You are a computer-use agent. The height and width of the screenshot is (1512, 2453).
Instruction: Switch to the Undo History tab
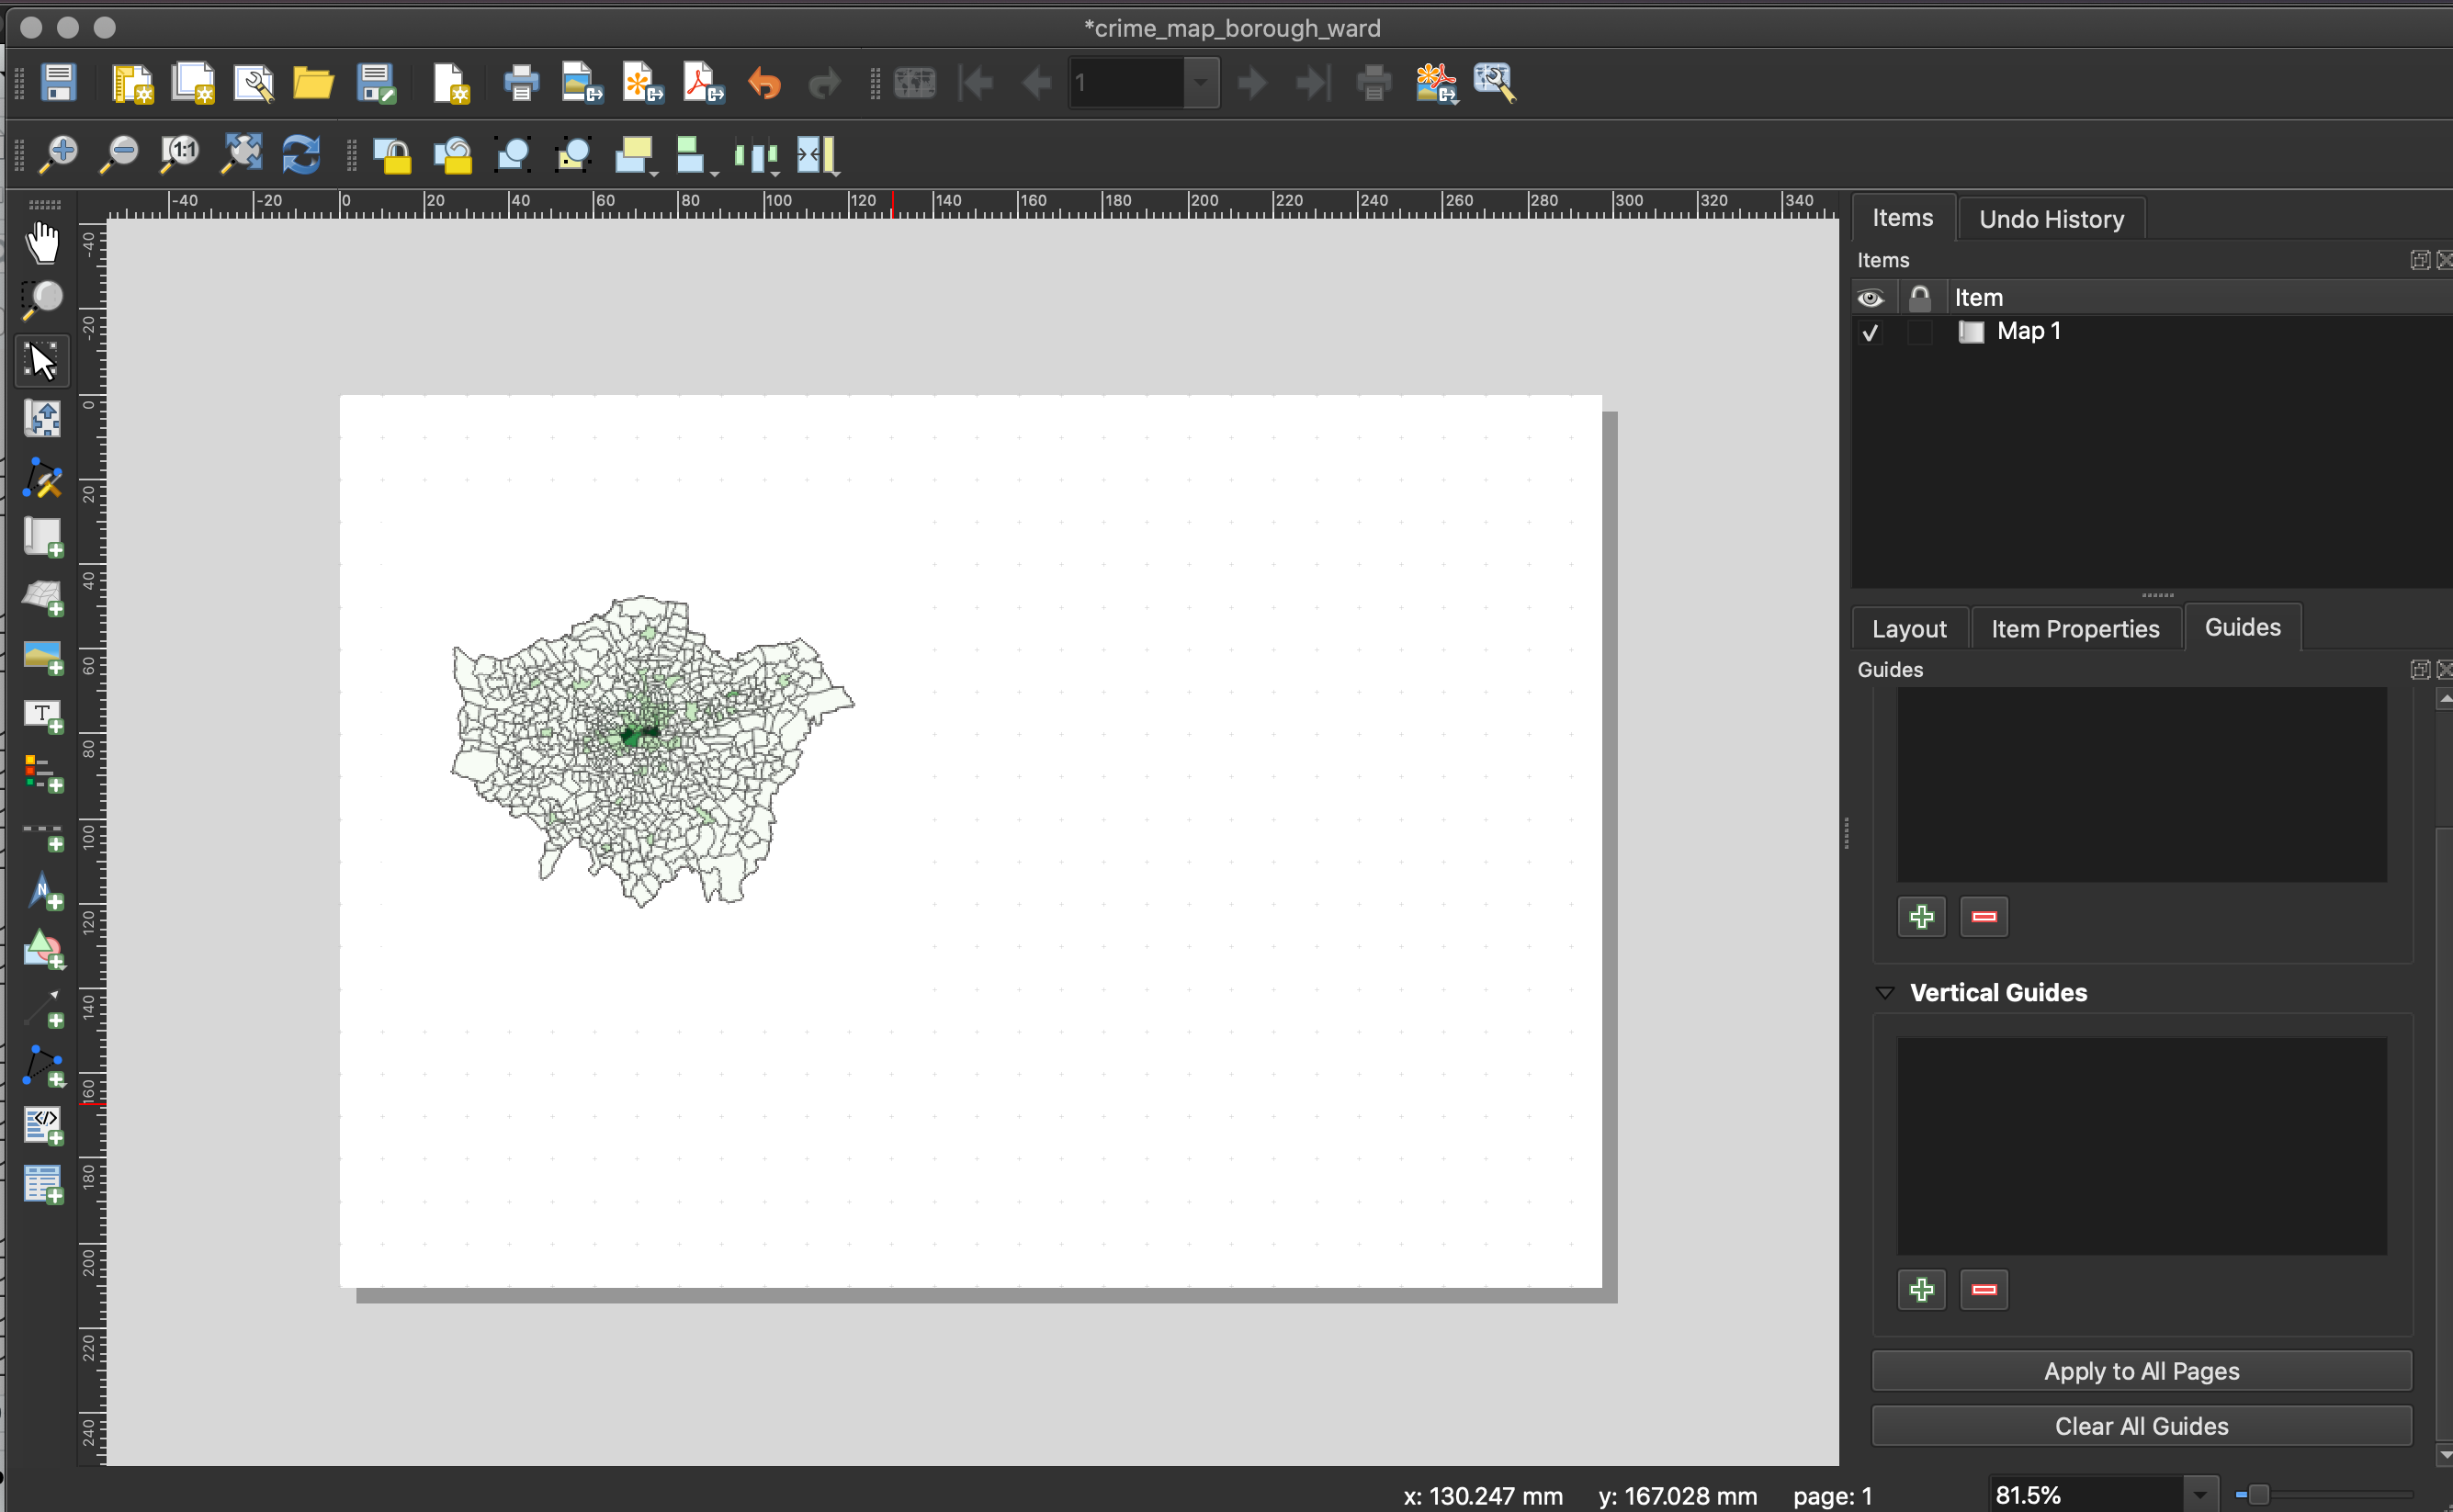pyautogui.click(x=2052, y=219)
